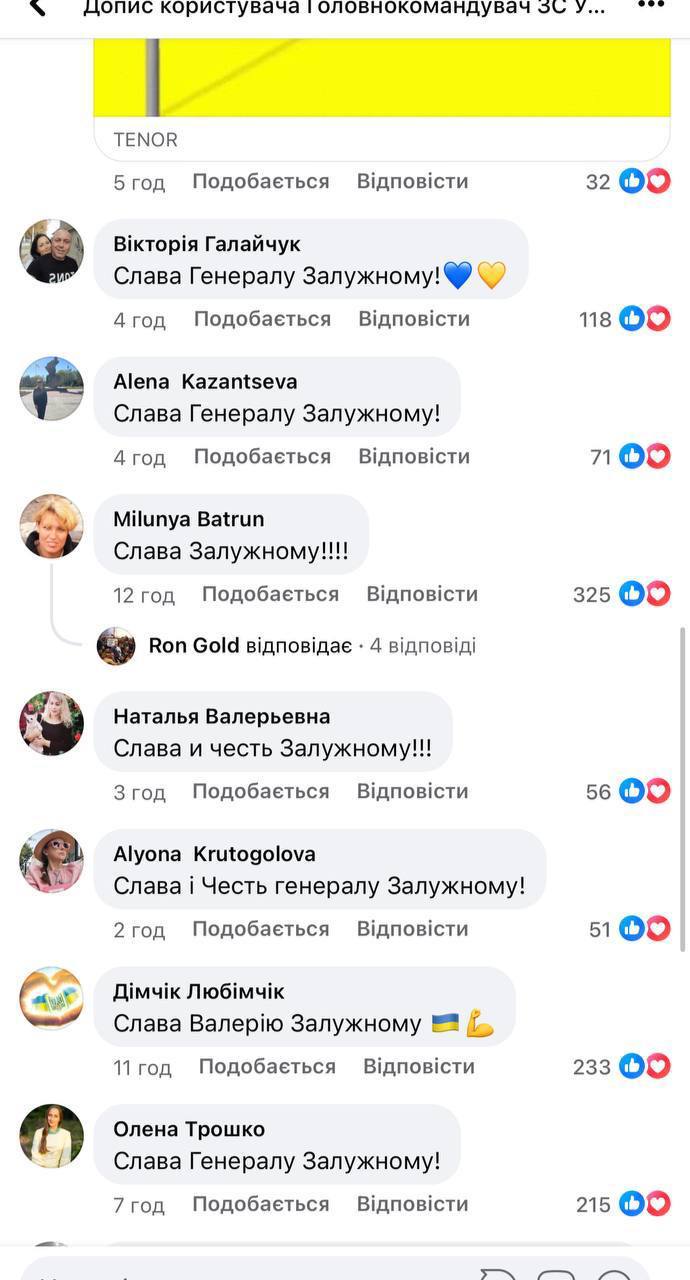Reply to Milunya Batrun's comment
The width and height of the screenshot is (690, 1280).
tap(422, 594)
